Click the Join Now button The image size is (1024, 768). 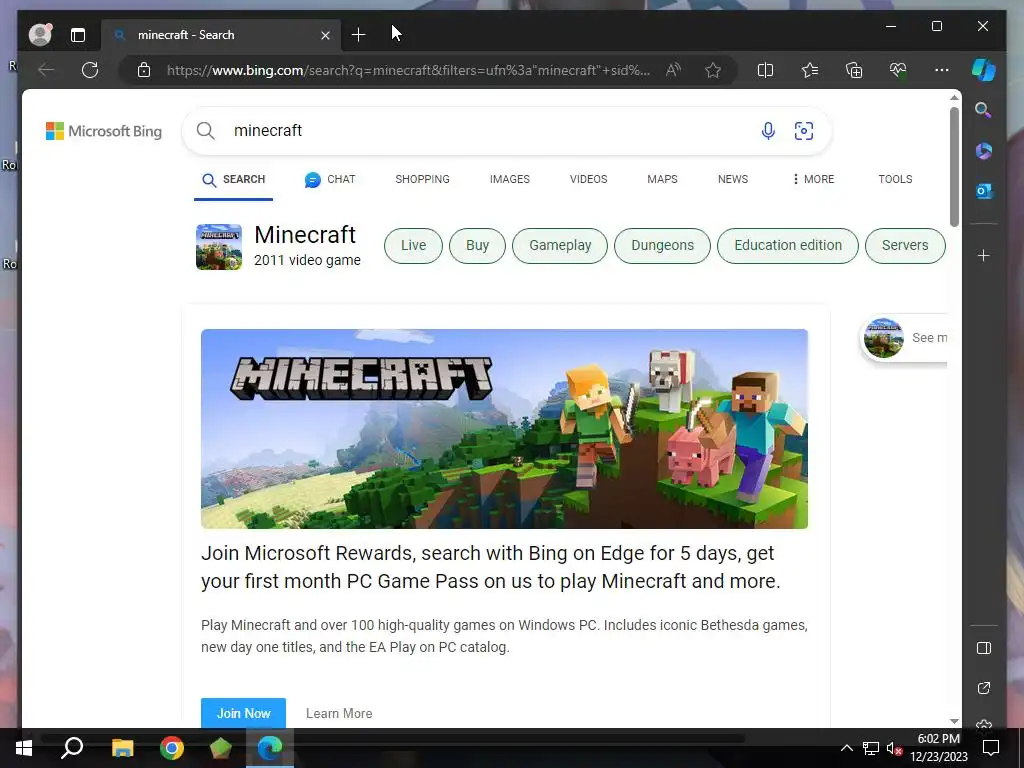244,713
